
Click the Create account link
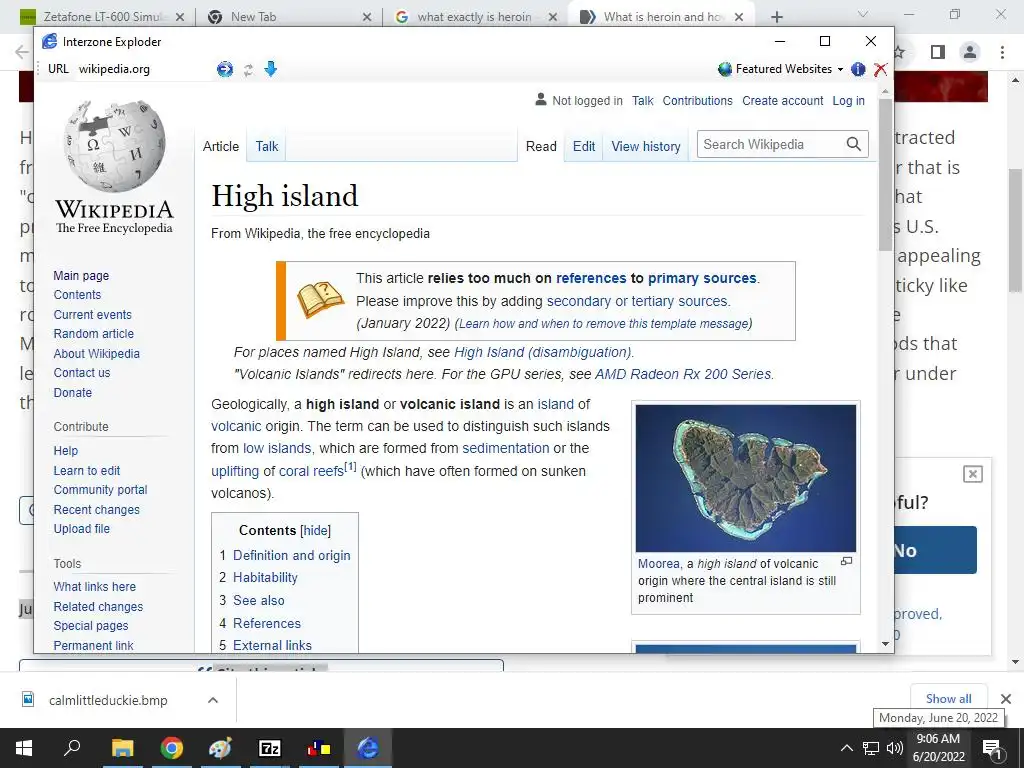[x=782, y=101]
